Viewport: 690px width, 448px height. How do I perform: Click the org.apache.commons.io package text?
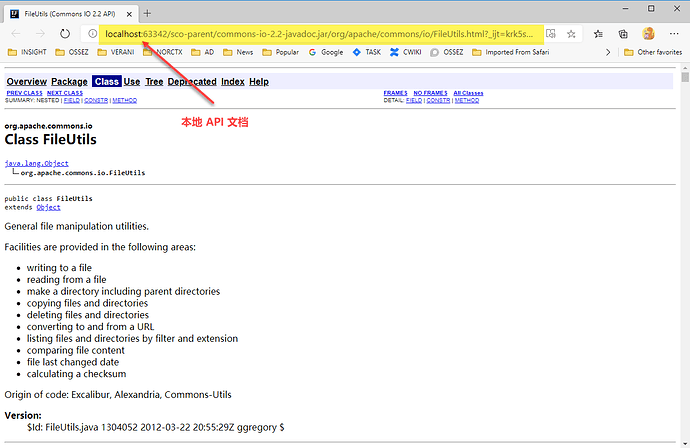click(48, 126)
